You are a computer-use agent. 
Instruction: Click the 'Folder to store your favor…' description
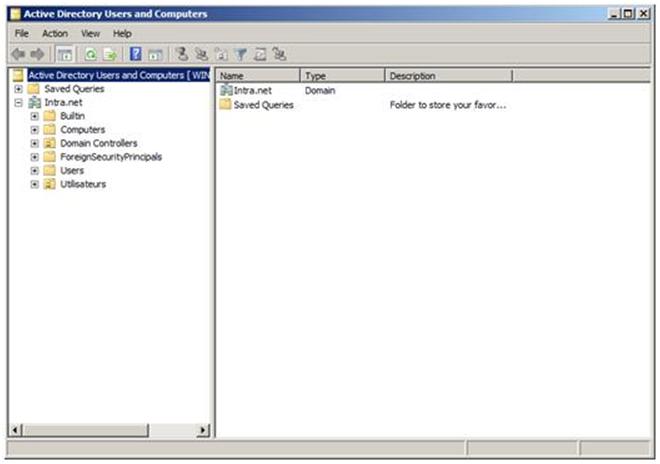pos(448,105)
